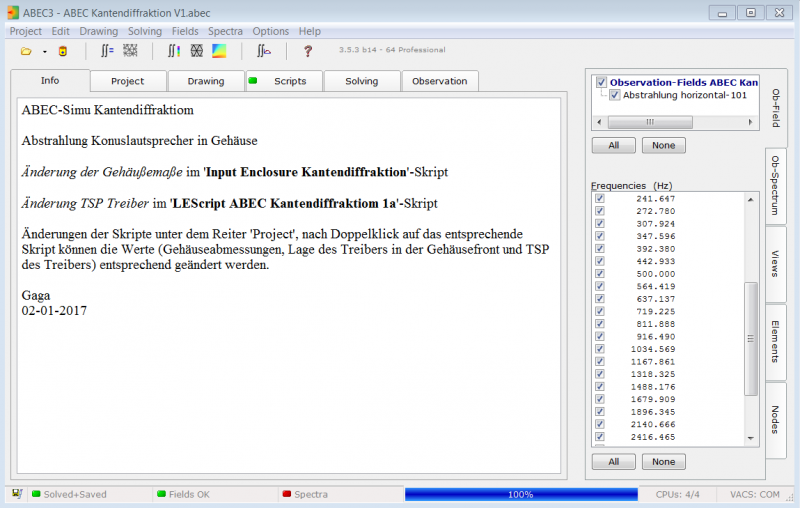Click the colored-bar integral fields icon

174,50
